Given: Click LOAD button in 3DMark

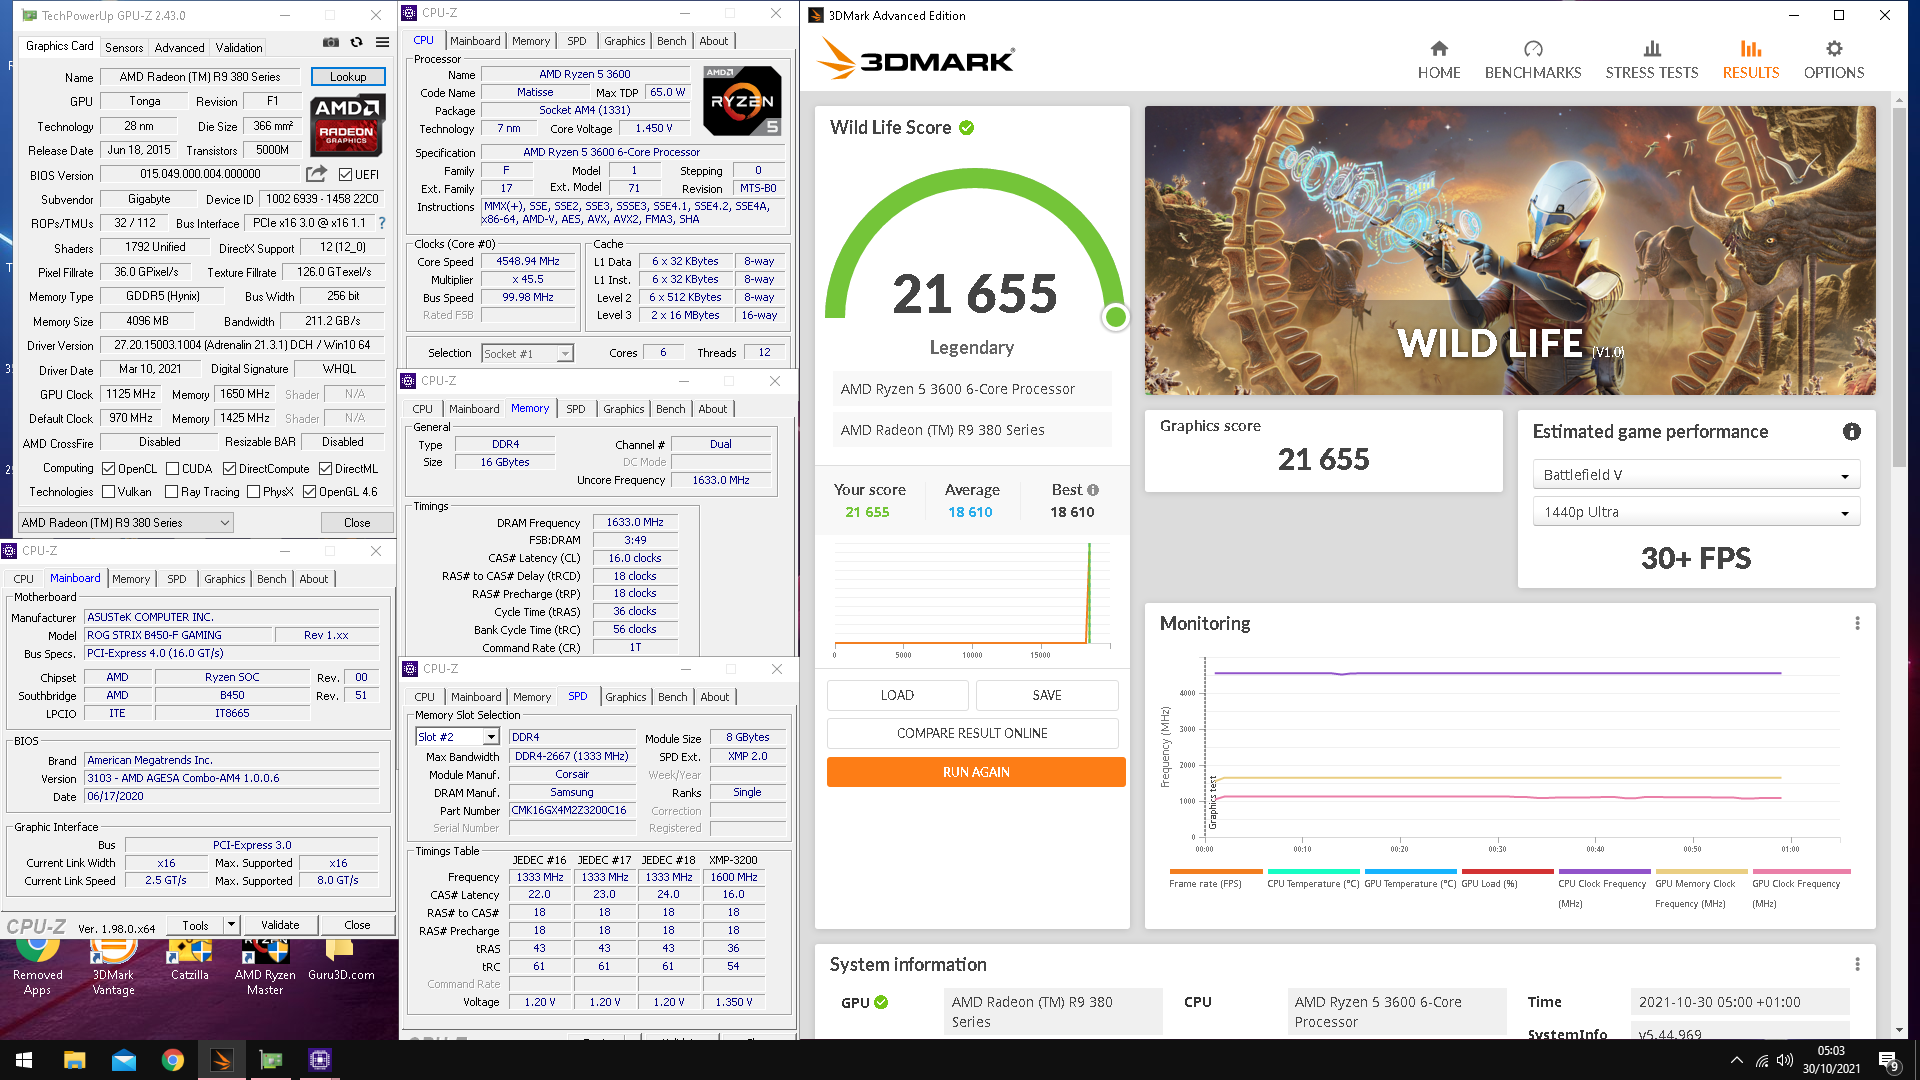Looking at the screenshot, I should (x=897, y=695).
